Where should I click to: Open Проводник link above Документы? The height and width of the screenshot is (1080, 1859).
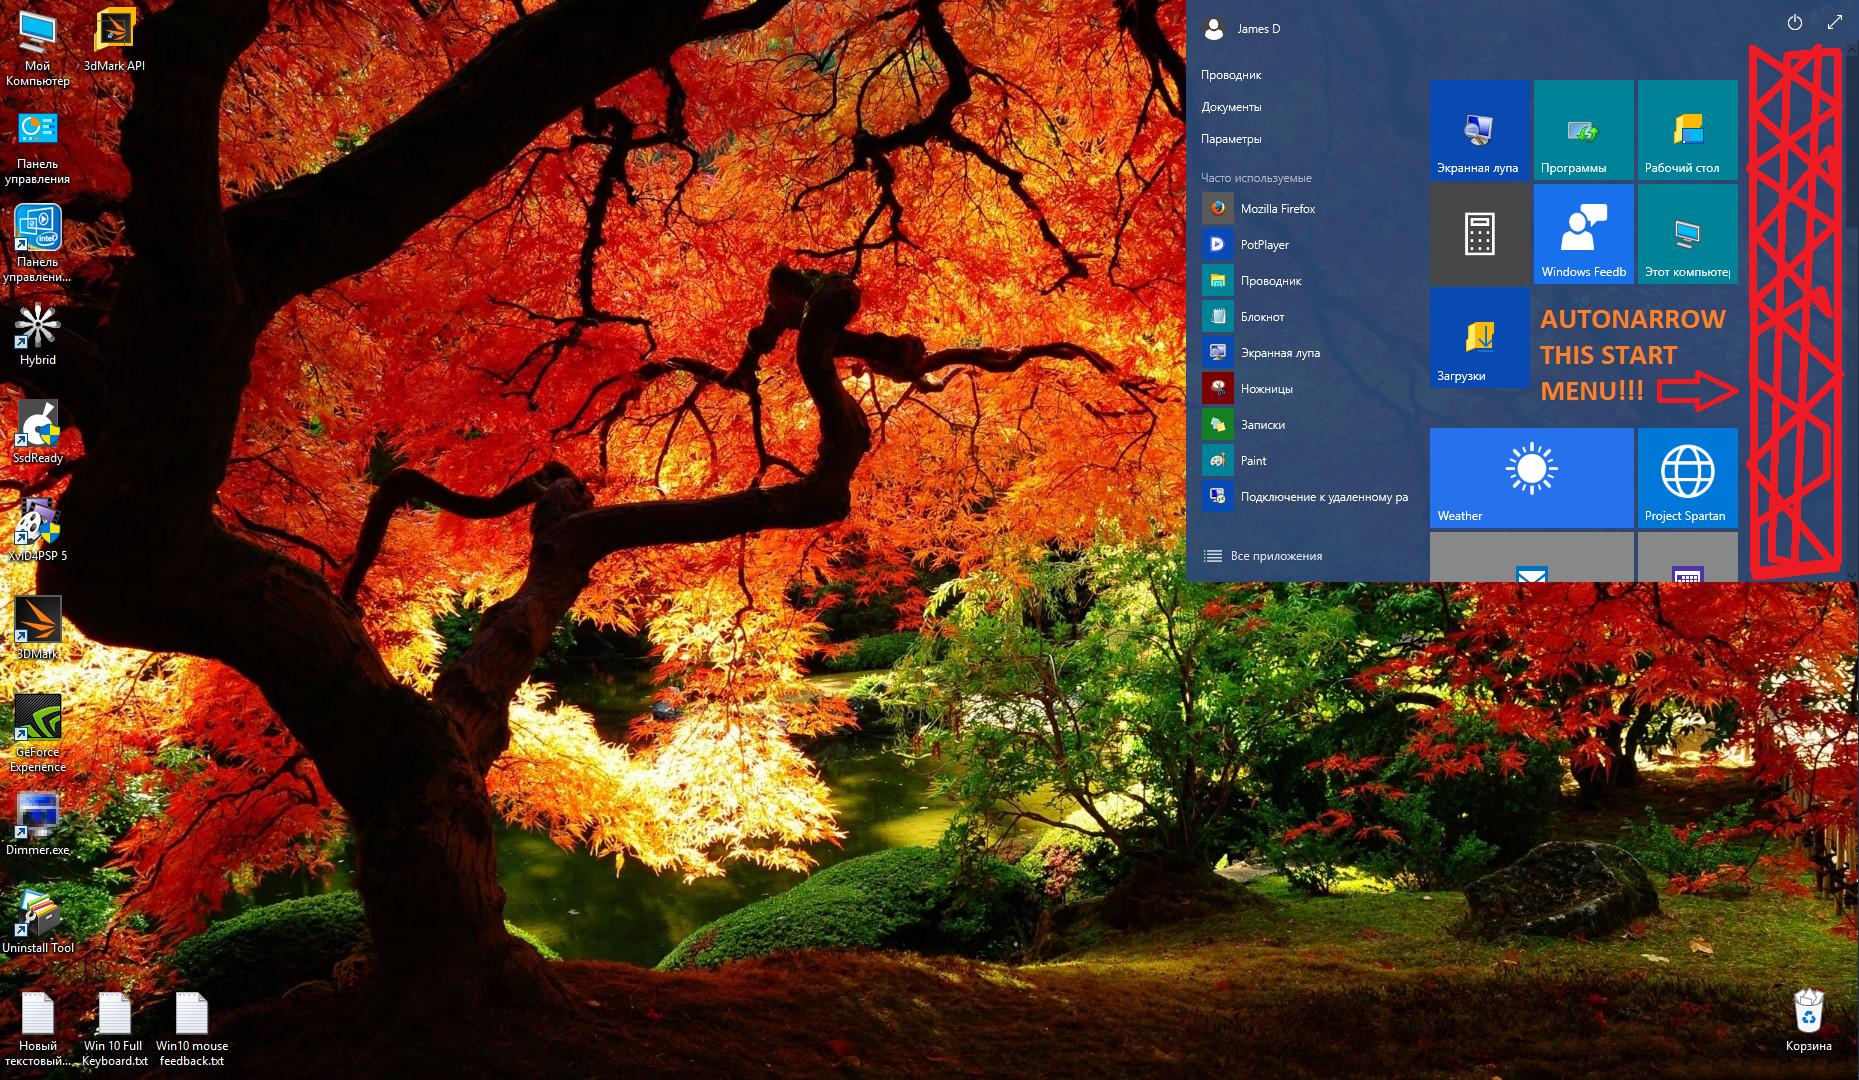pyautogui.click(x=1231, y=75)
